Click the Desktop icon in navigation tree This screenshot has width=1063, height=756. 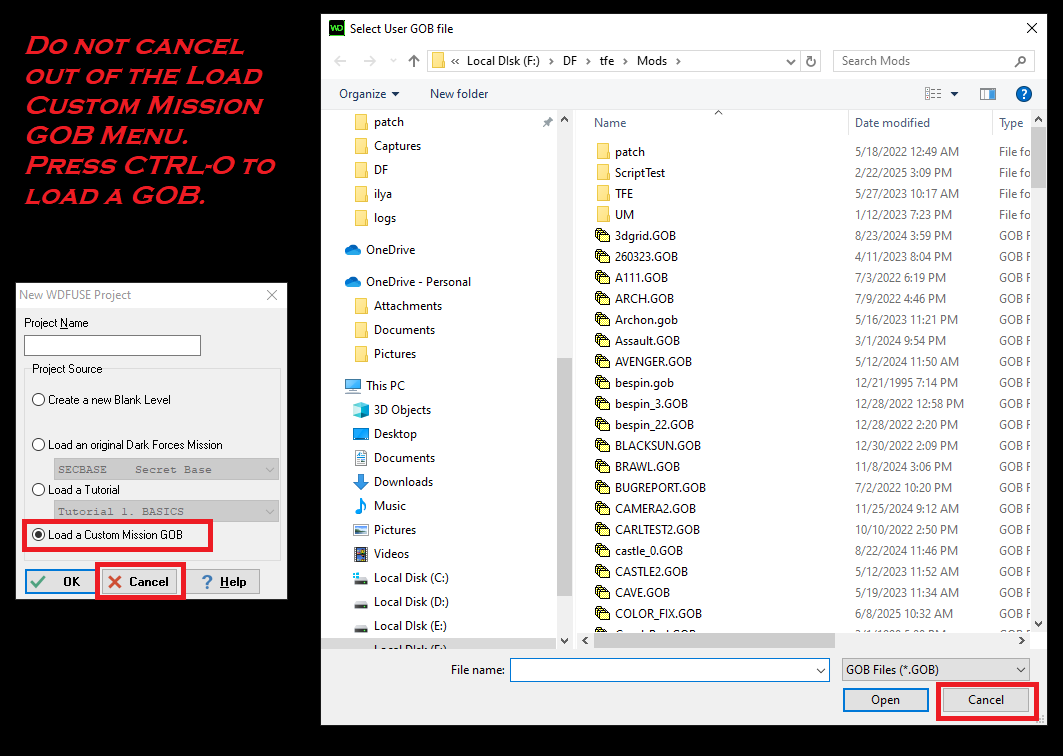coord(361,434)
